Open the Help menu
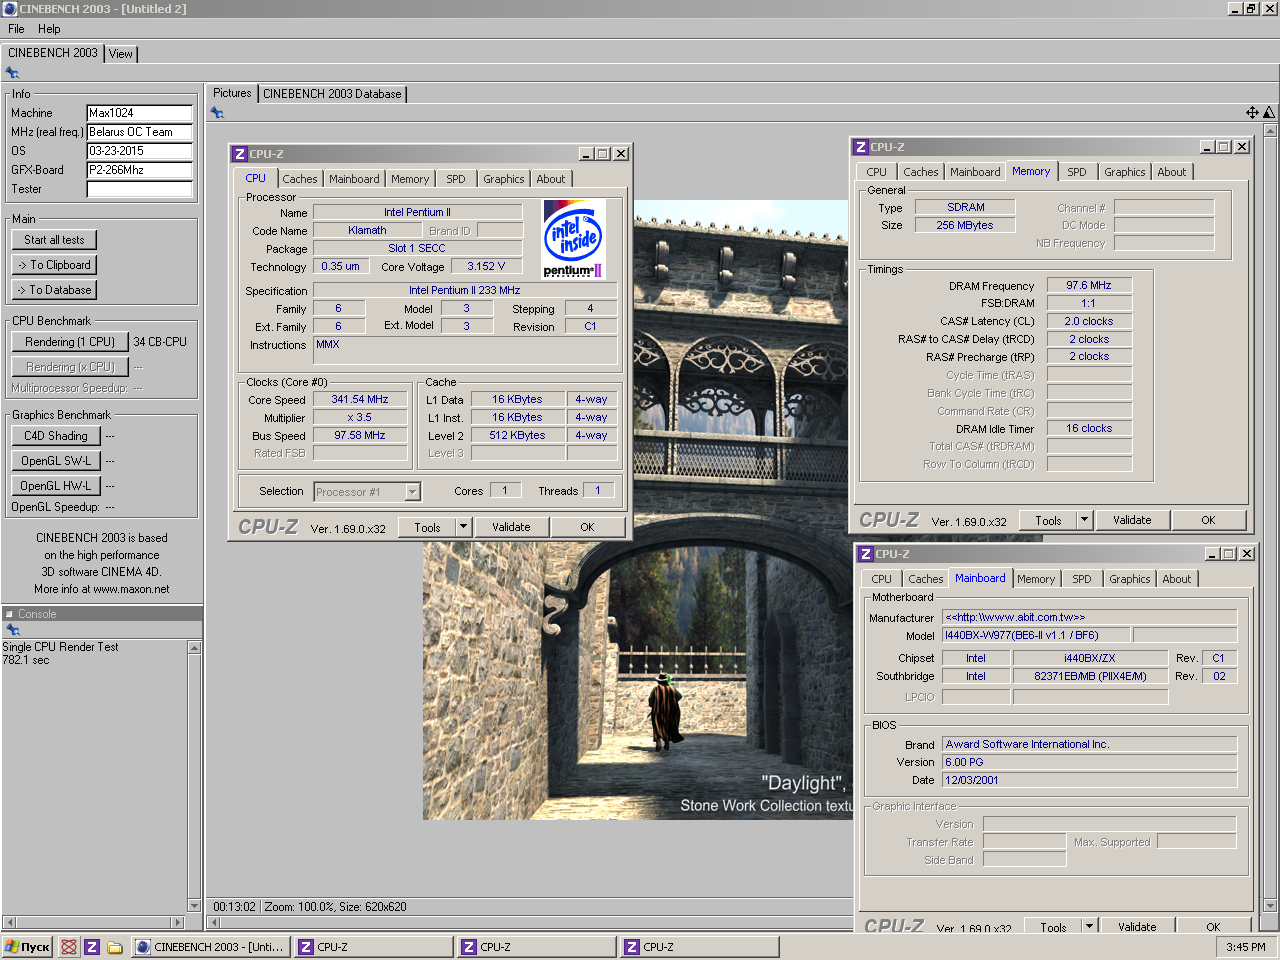Screen dimensions: 1280x960 point(49,29)
